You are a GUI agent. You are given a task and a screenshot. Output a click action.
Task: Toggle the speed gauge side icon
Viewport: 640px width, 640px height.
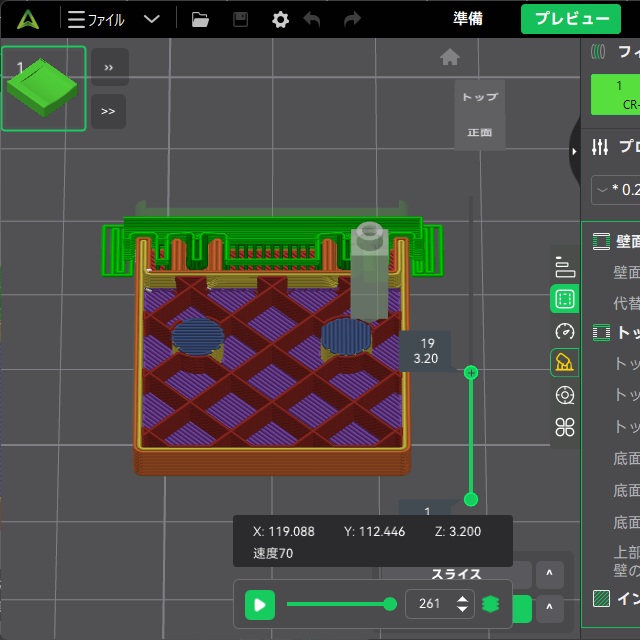(x=565, y=331)
